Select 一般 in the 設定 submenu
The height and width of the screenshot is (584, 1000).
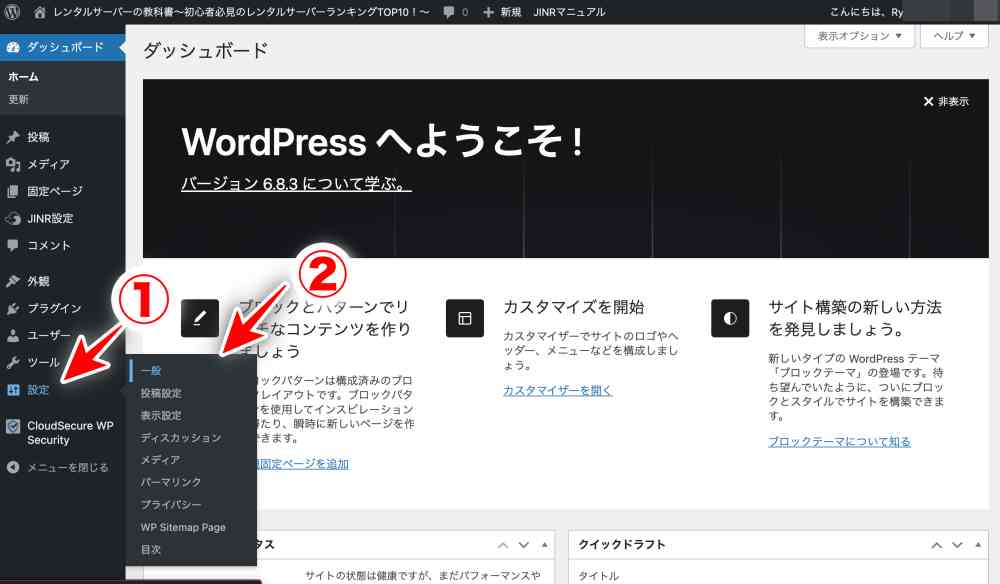click(151, 371)
